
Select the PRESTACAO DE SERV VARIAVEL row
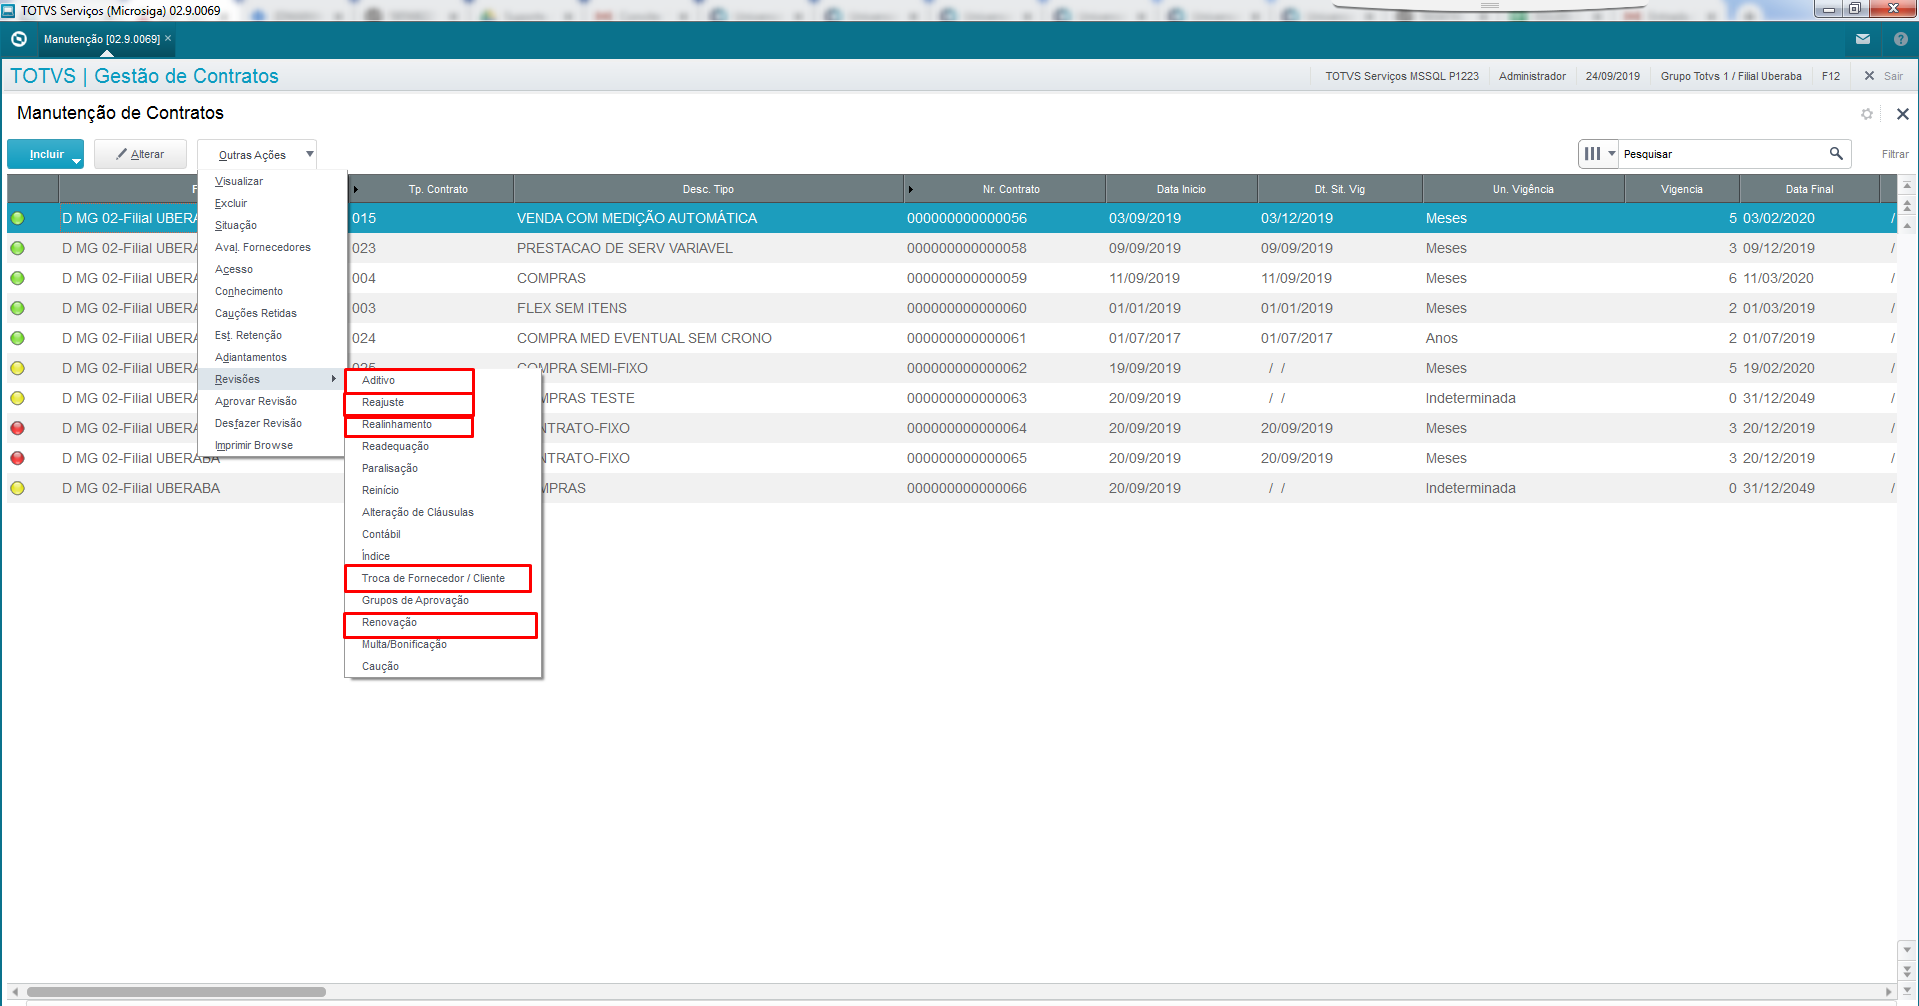click(x=951, y=248)
